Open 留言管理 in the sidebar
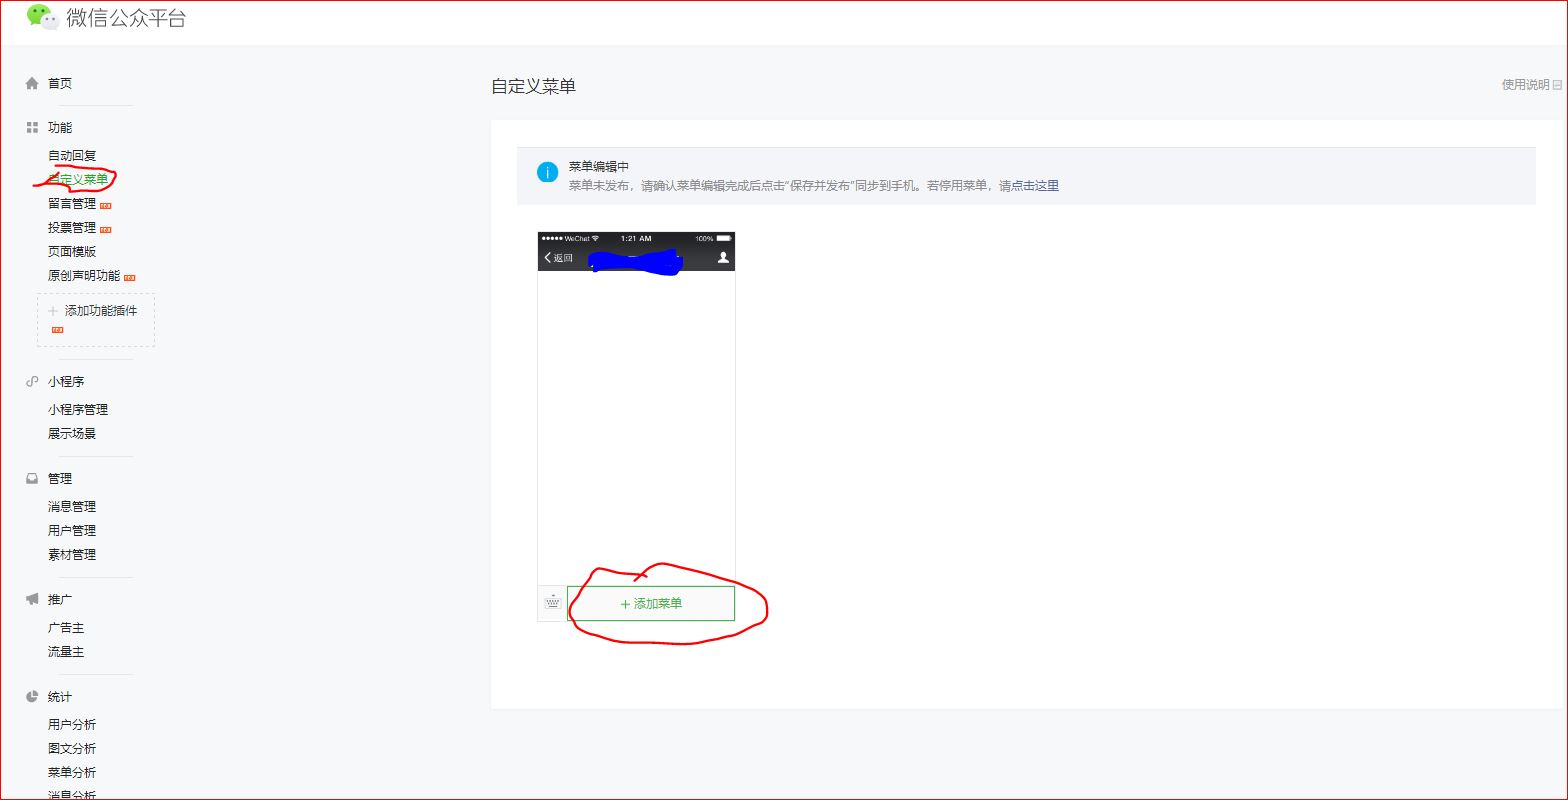Screen dimensions: 1568x800 72,204
